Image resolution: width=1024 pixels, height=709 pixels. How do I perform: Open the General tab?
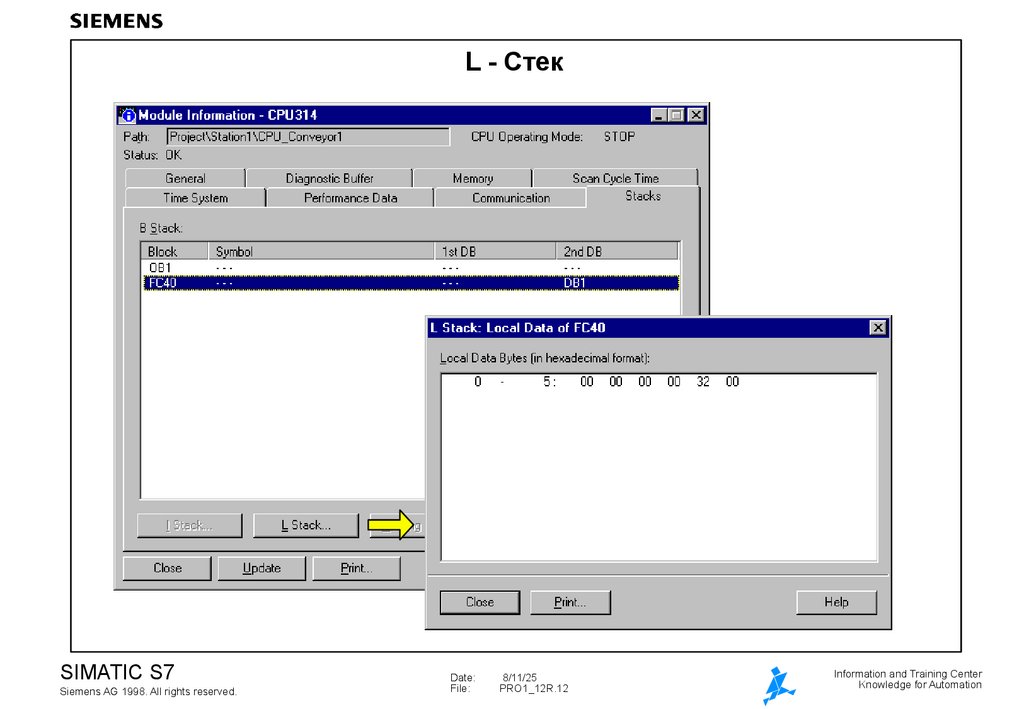(185, 178)
